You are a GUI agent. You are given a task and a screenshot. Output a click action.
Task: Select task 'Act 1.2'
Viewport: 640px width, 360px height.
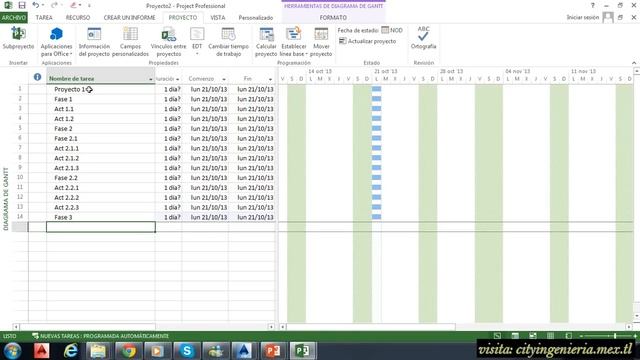(x=64, y=119)
